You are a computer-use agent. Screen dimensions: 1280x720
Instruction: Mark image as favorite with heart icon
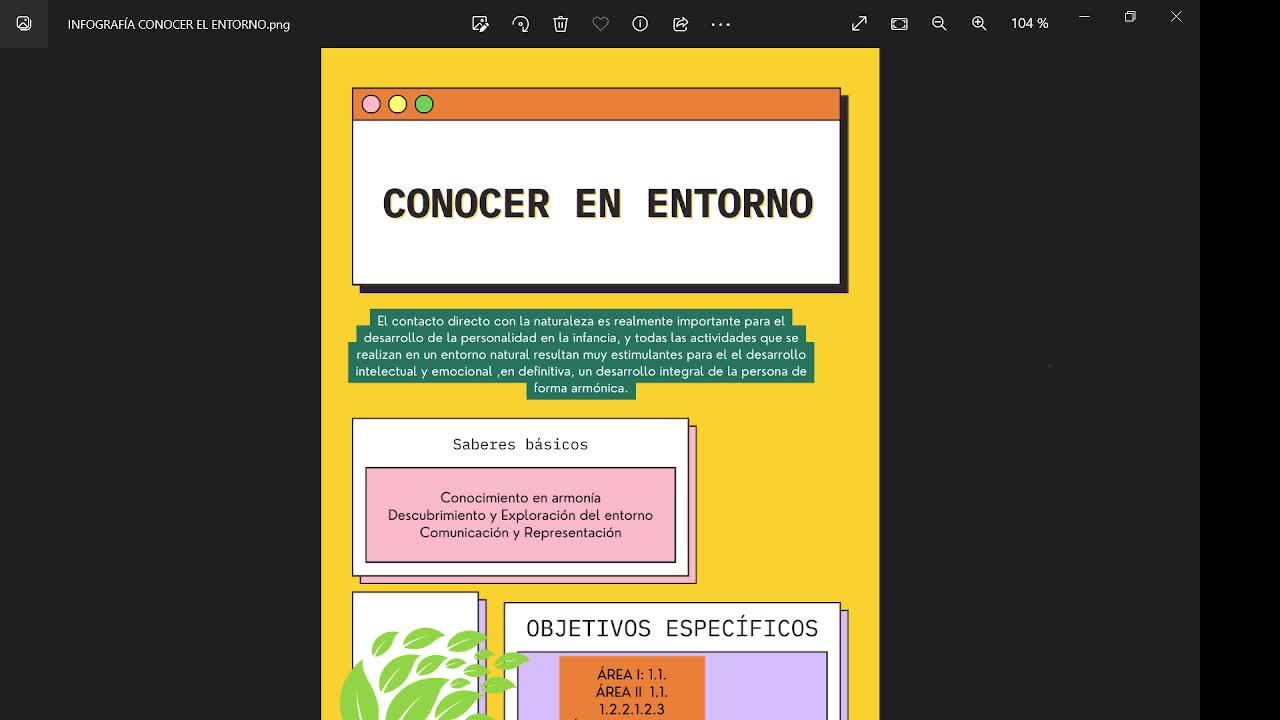[600, 24]
